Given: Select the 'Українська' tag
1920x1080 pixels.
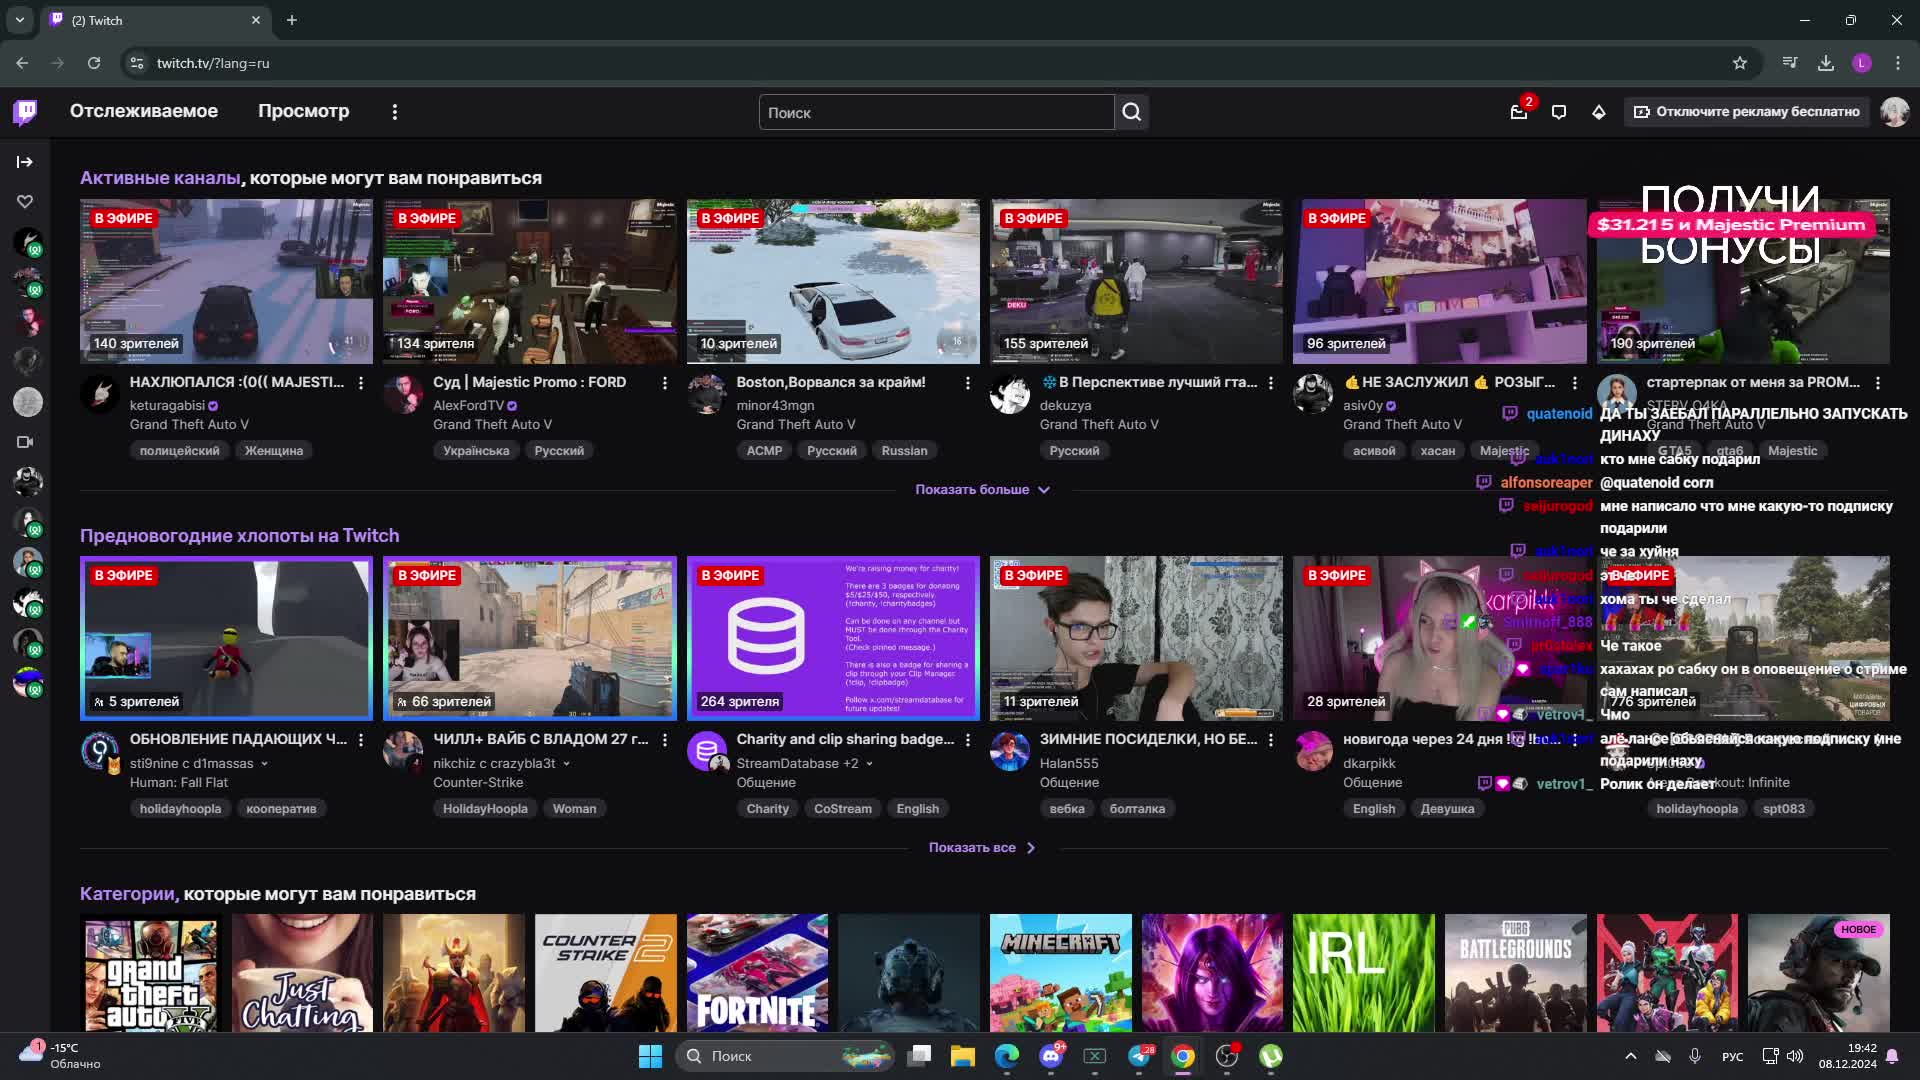Looking at the screenshot, I should 476,451.
